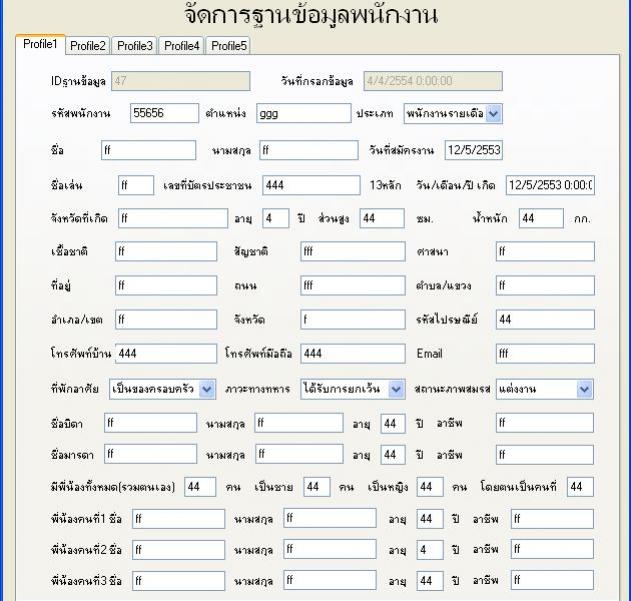
Task: Click the เชื้อชาติ ethnicity field
Action: coord(166,252)
